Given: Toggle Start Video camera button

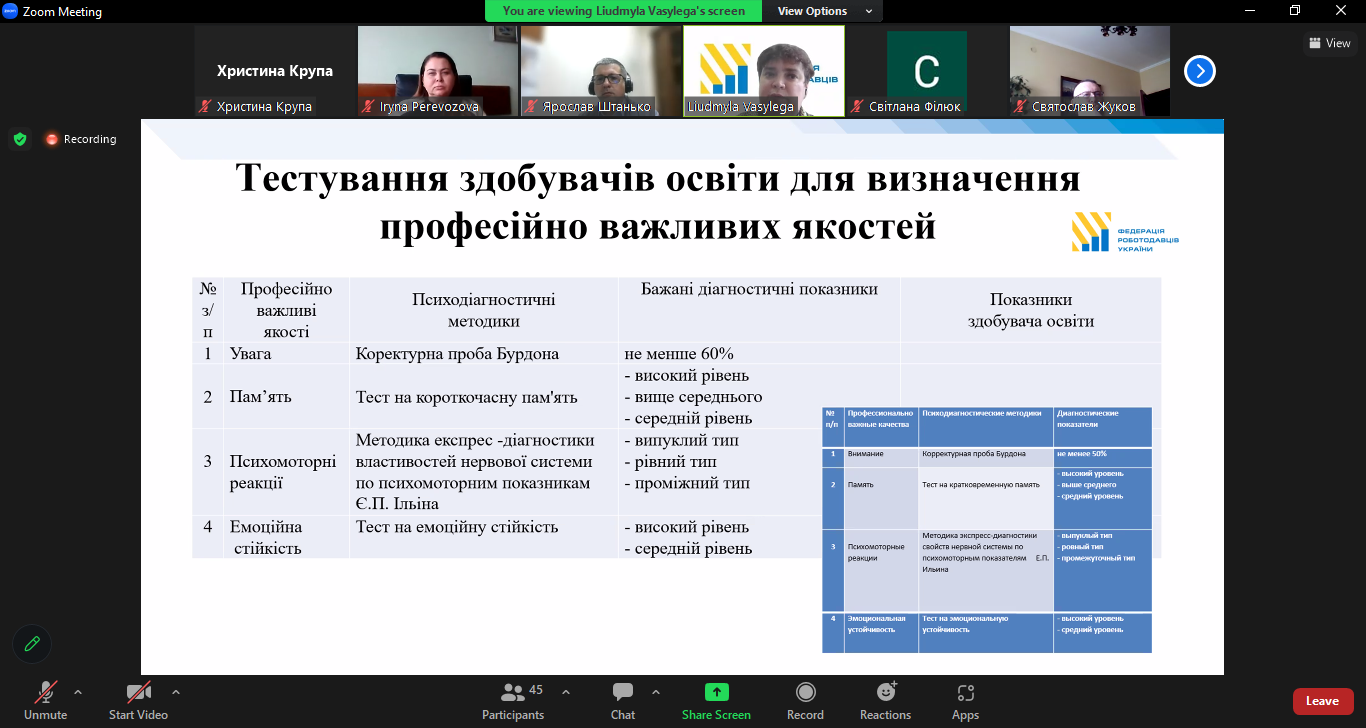Looking at the screenshot, I should (138, 693).
